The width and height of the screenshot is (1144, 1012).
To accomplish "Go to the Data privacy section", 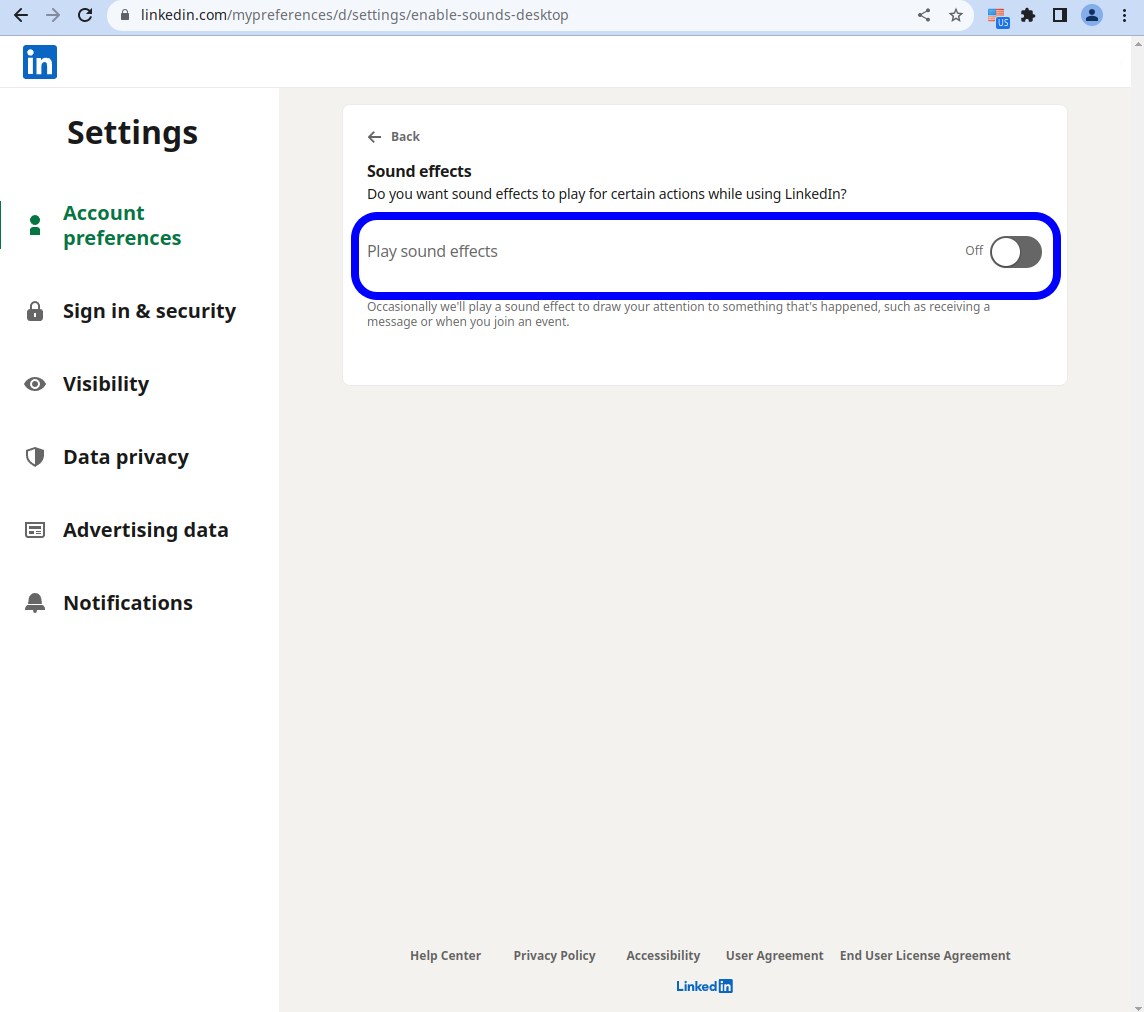I will coord(125,457).
